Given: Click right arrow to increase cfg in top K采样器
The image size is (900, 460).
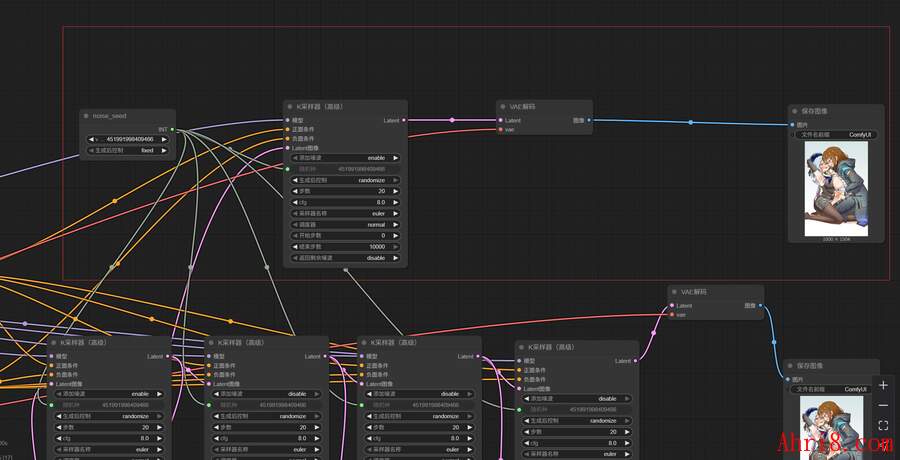Looking at the screenshot, I should (396, 202).
